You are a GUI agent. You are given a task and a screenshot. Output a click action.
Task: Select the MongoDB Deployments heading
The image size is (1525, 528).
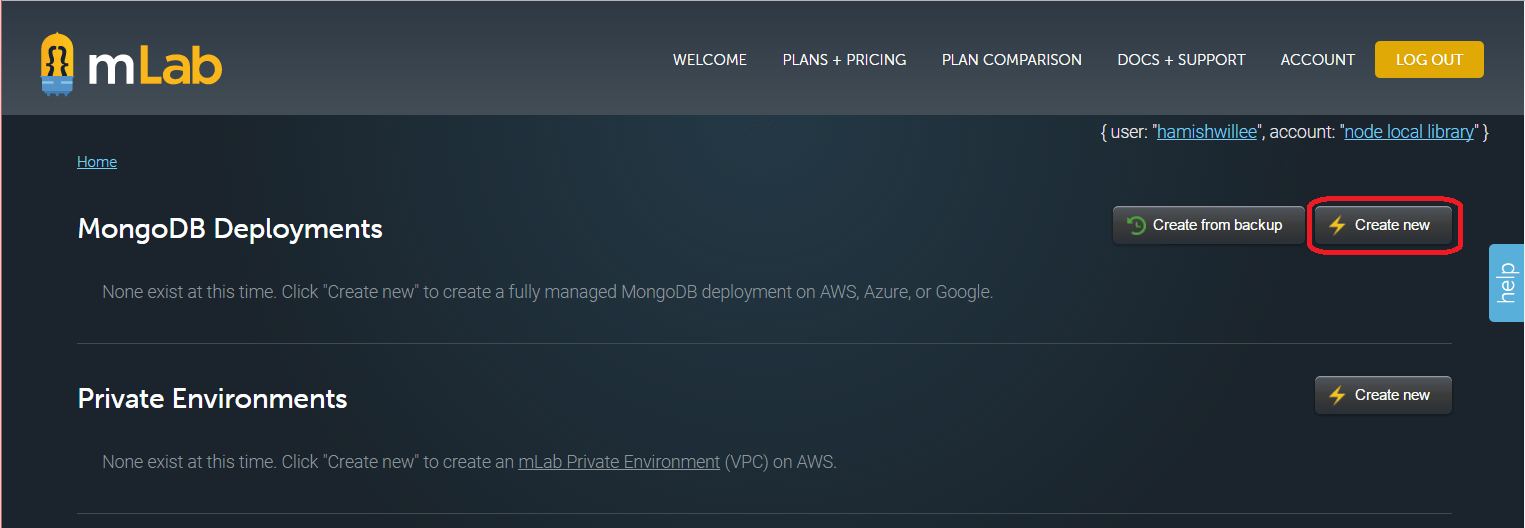(x=230, y=228)
